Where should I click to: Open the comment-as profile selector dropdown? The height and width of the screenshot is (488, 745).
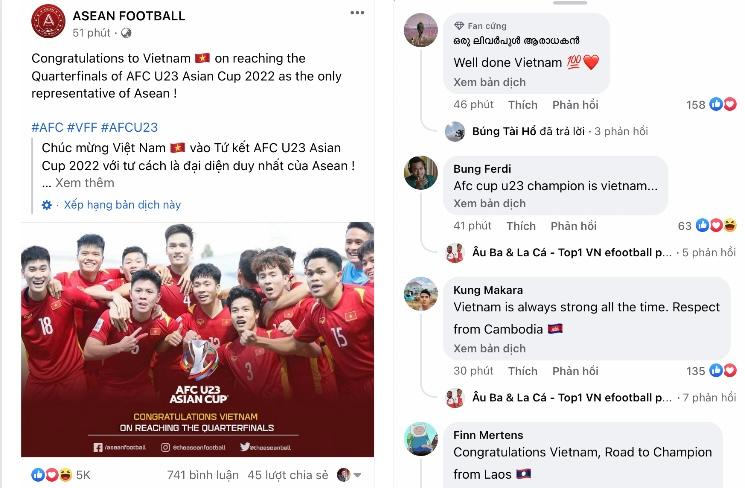click(349, 474)
